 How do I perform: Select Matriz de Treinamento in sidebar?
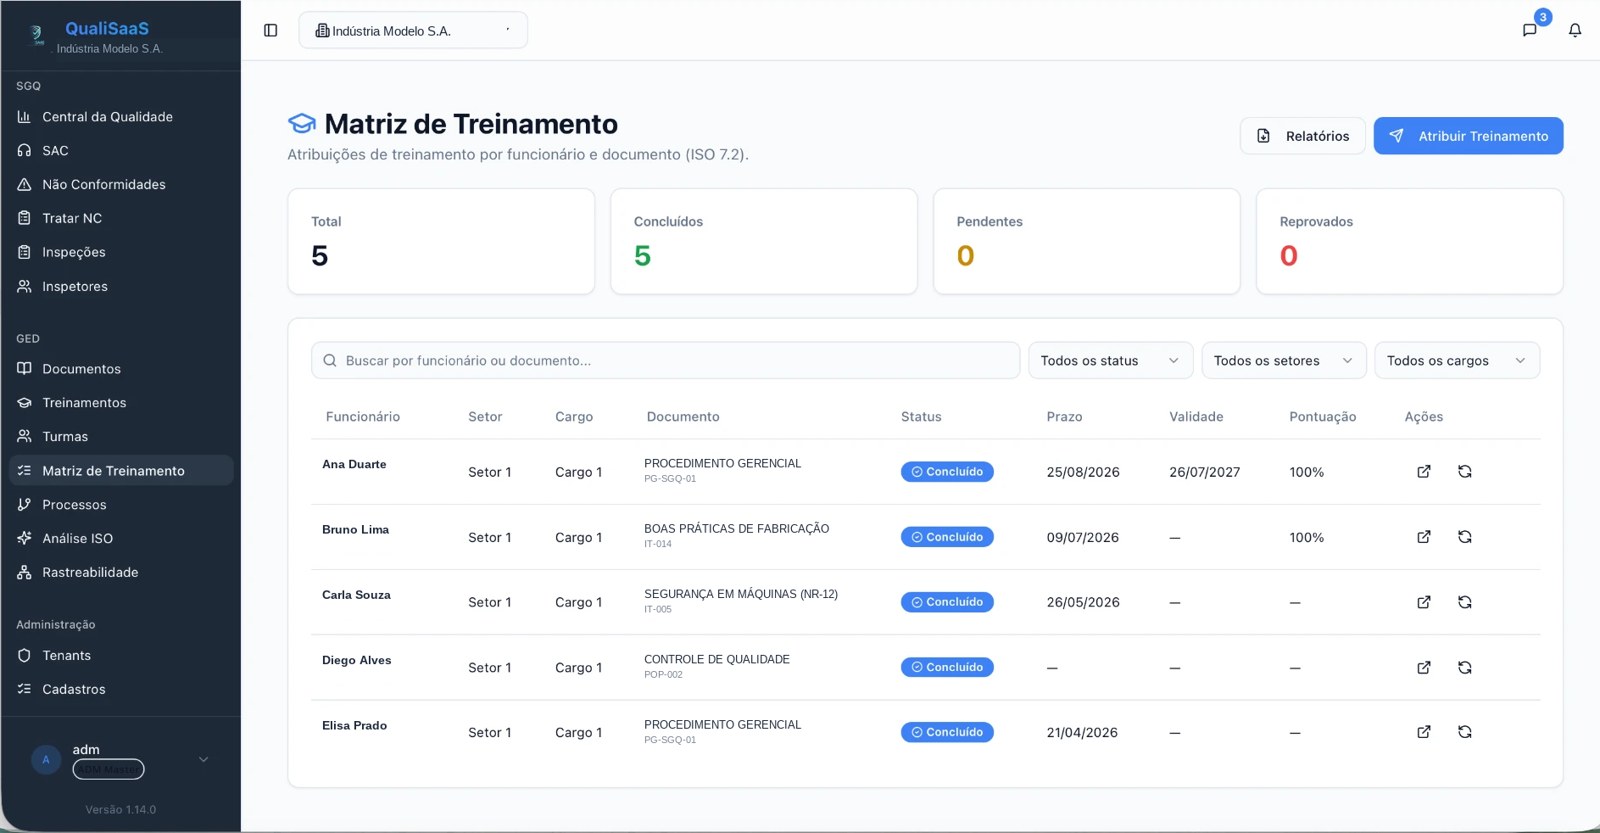[x=121, y=471]
